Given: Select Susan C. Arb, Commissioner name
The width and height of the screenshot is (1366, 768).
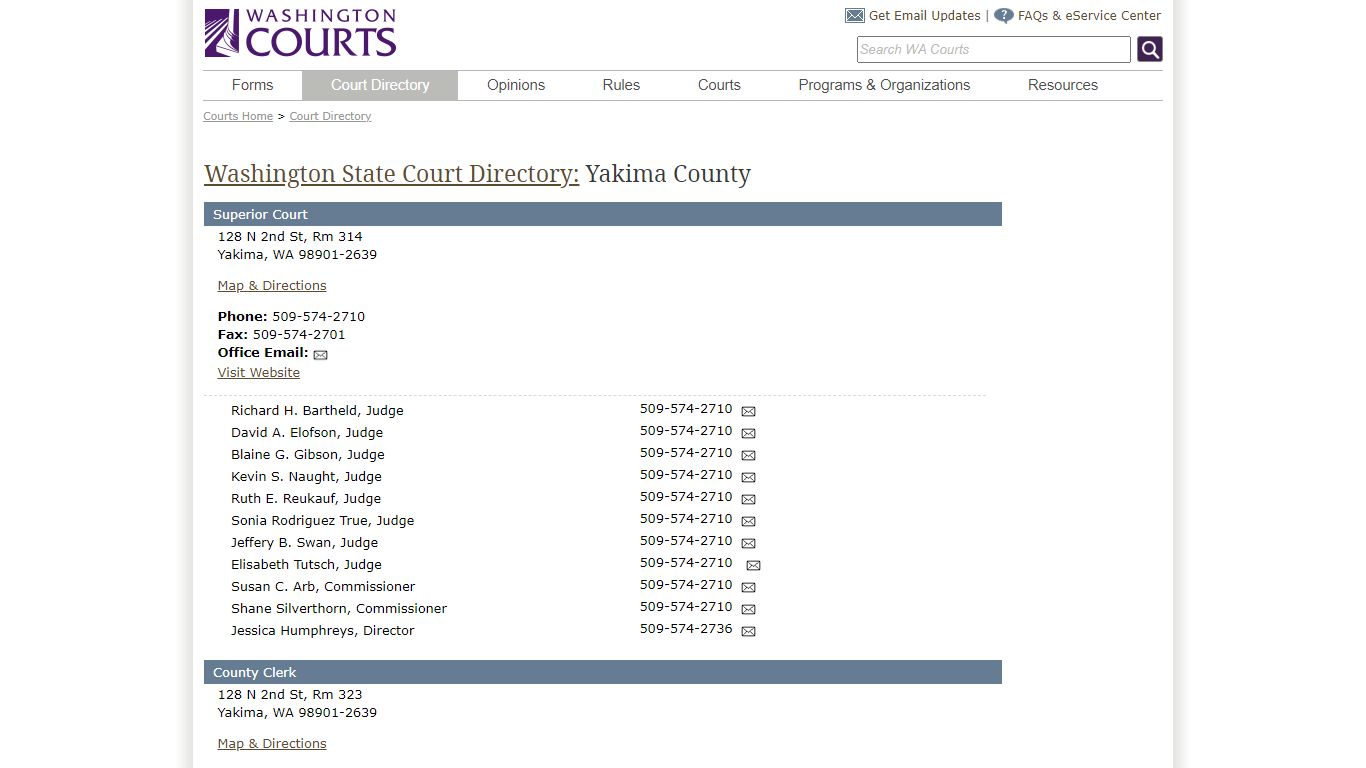Looking at the screenshot, I should coord(323,587).
